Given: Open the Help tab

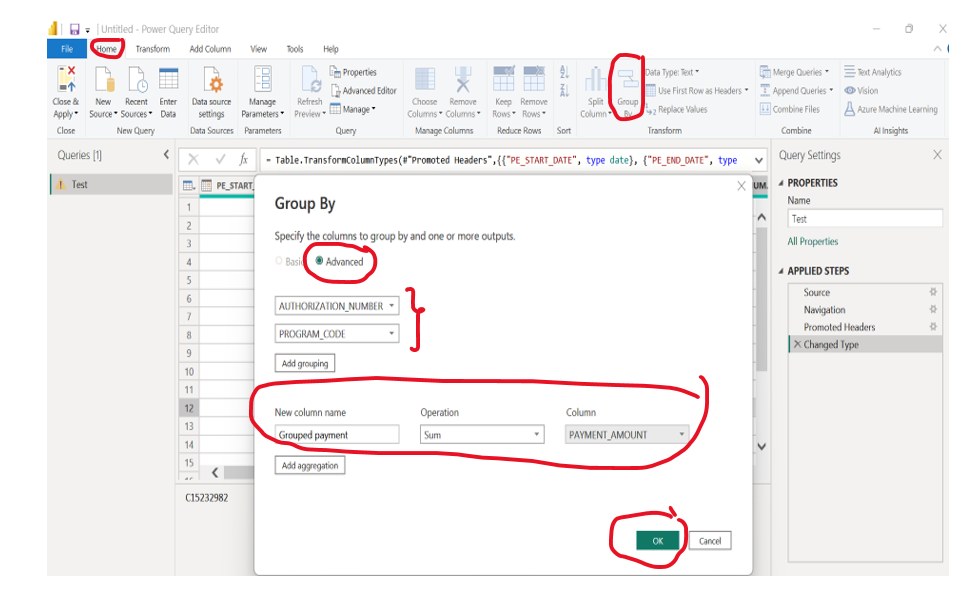Looking at the screenshot, I should tap(331, 49).
